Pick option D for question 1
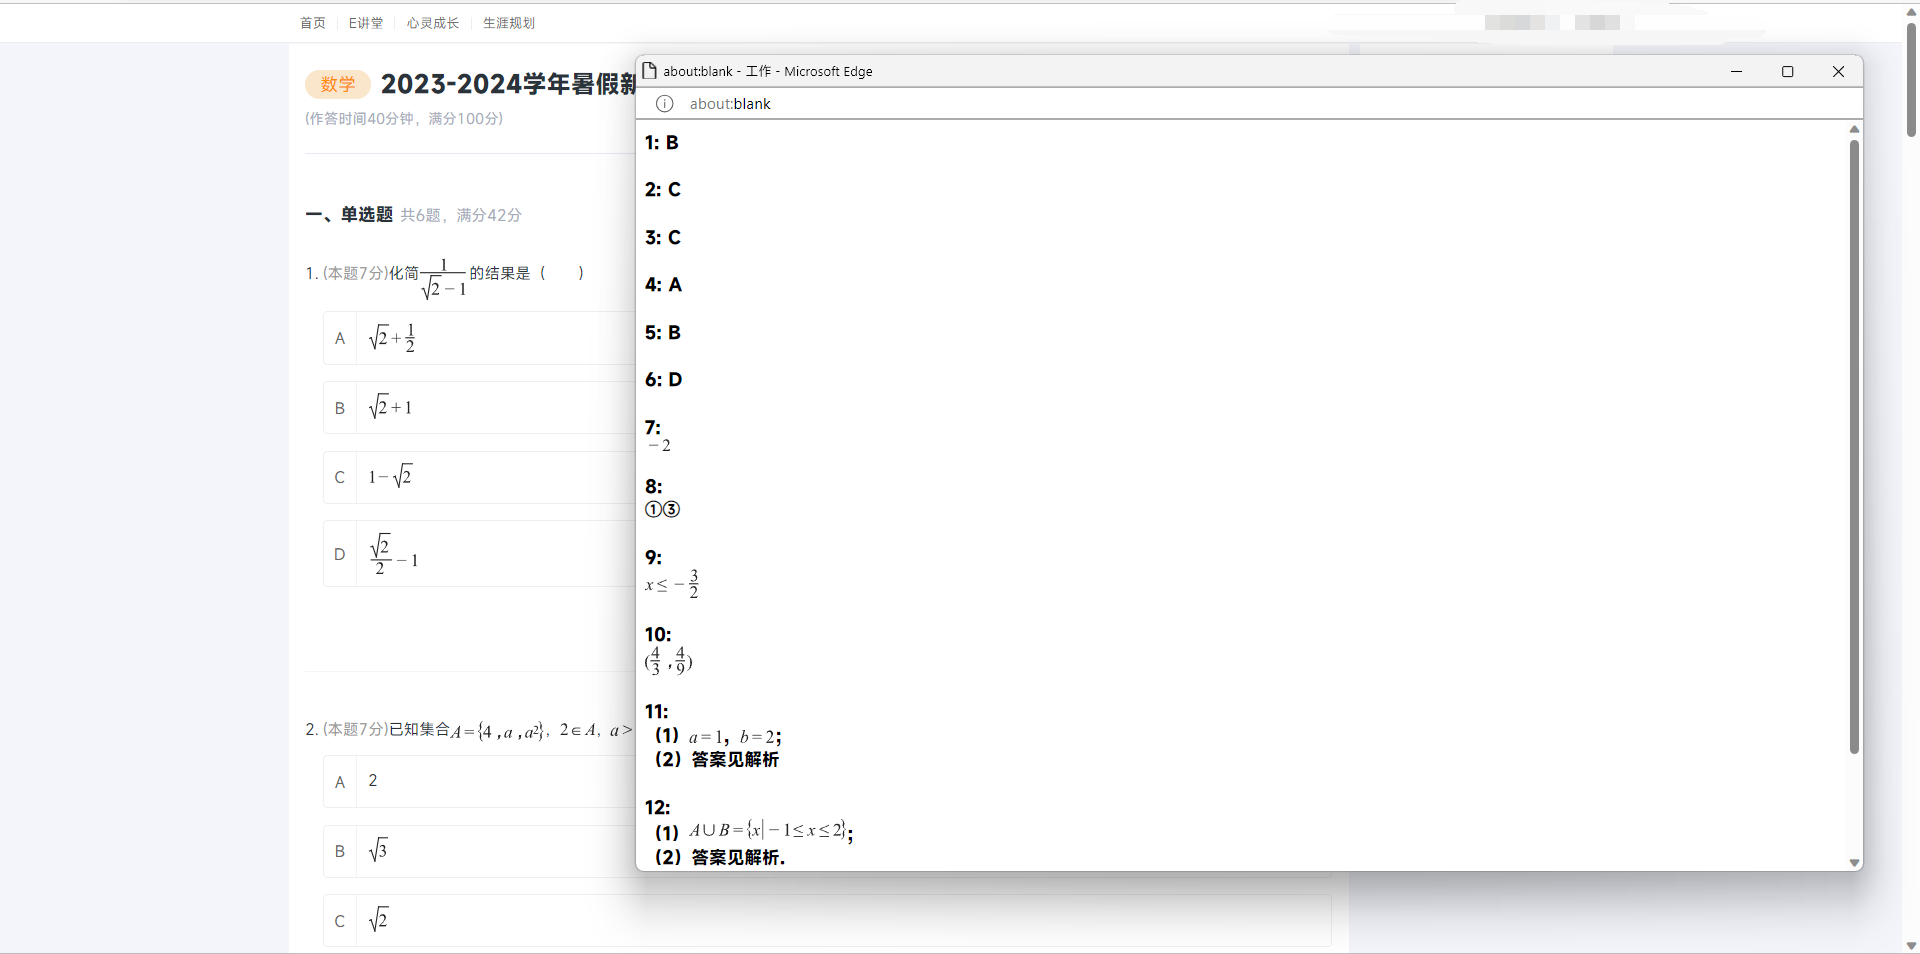 [340, 554]
